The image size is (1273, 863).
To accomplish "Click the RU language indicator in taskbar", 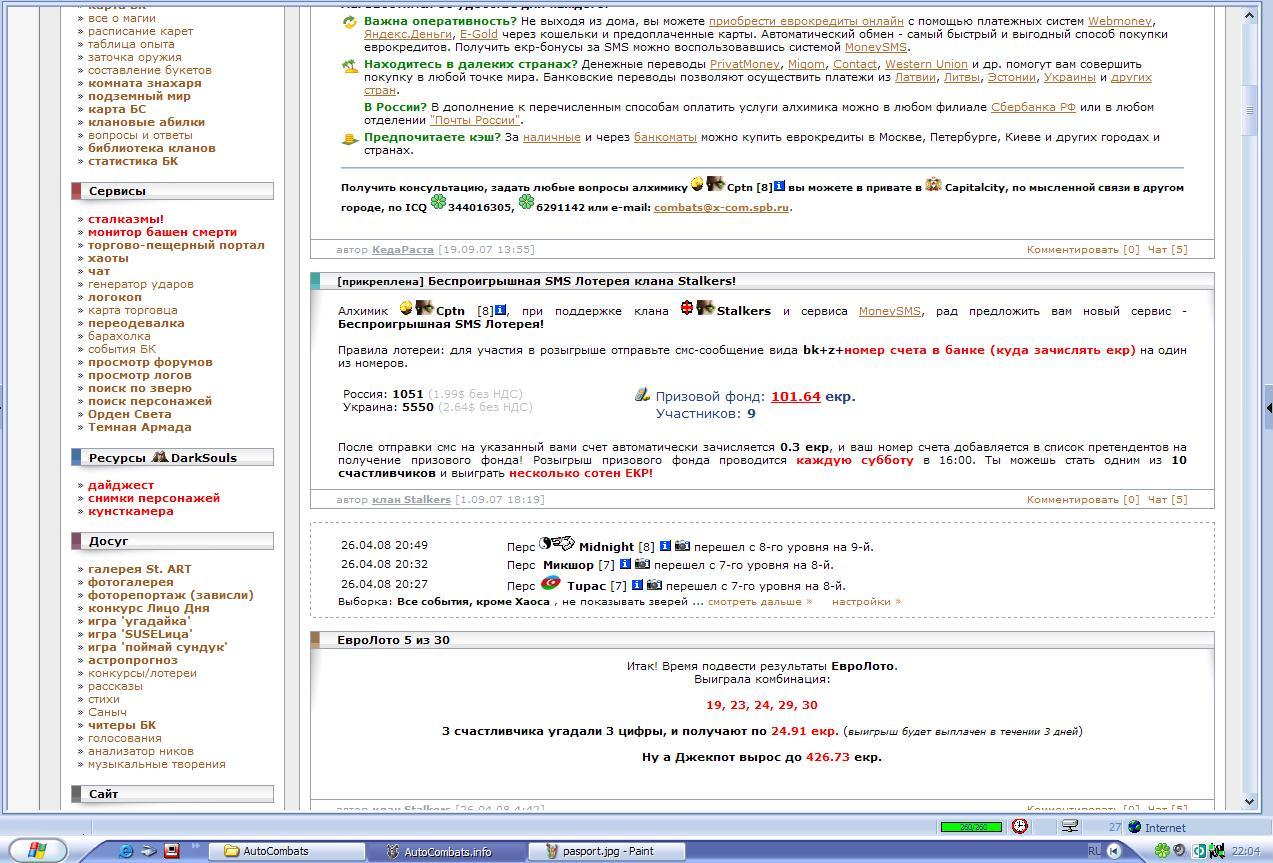I will pyautogui.click(x=1094, y=851).
